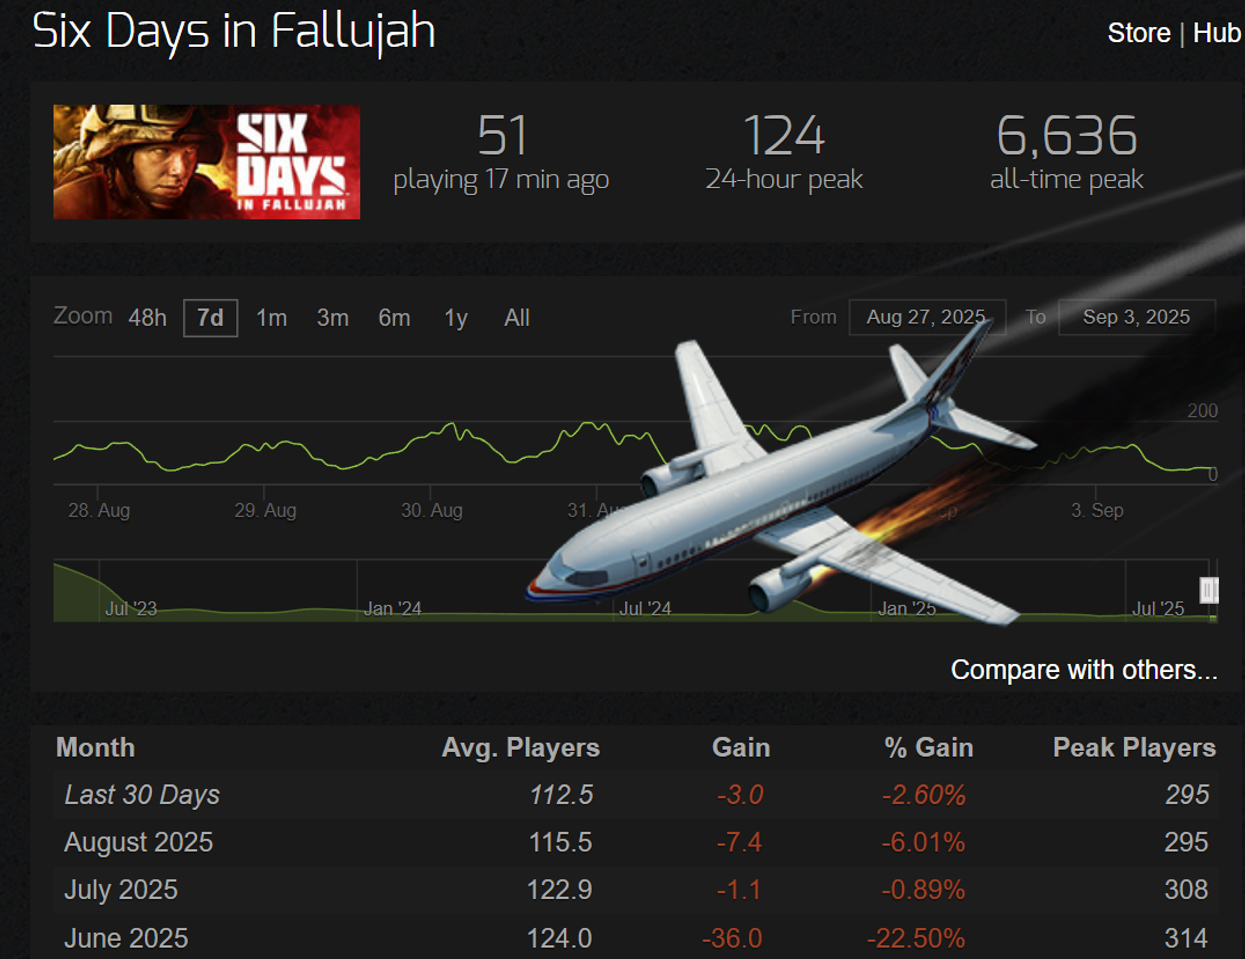
Task: Click the 29. Aug point on chart axis
Action: click(265, 510)
